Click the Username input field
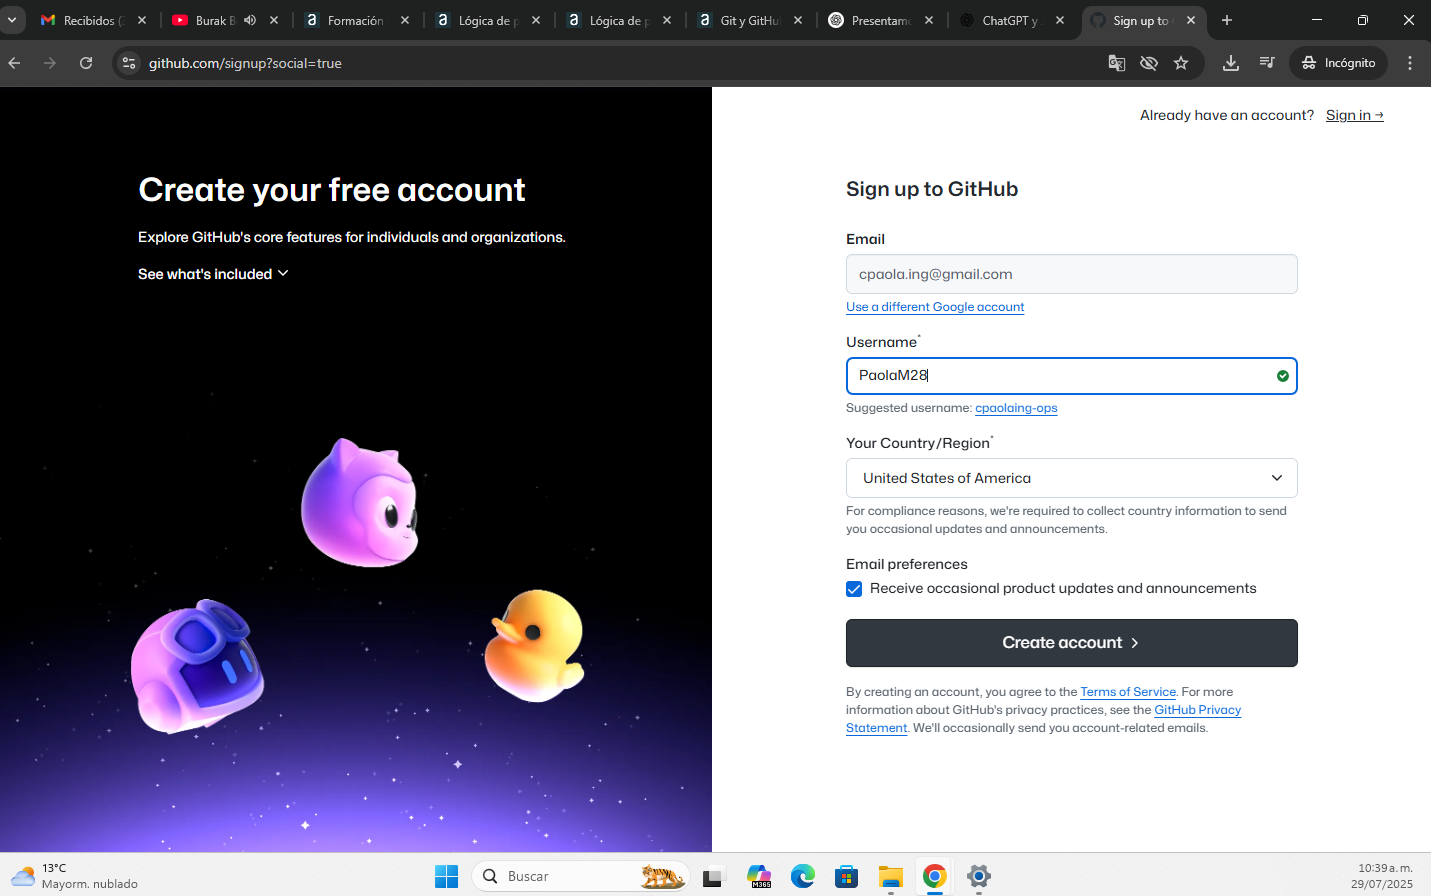1431x896 pixels. coord(1071,376)
